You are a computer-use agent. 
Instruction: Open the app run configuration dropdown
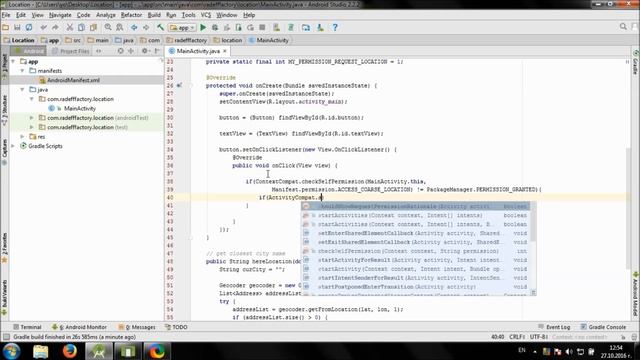coord(182,27)
